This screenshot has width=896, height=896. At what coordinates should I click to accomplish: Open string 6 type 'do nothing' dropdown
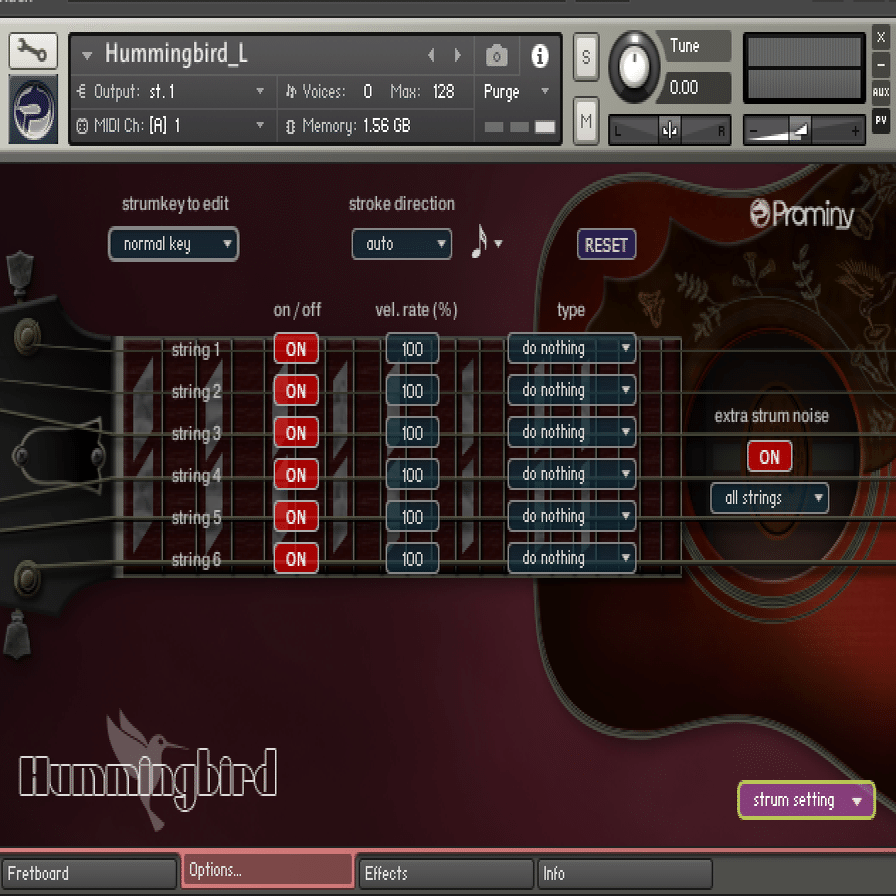pos(572,558)
